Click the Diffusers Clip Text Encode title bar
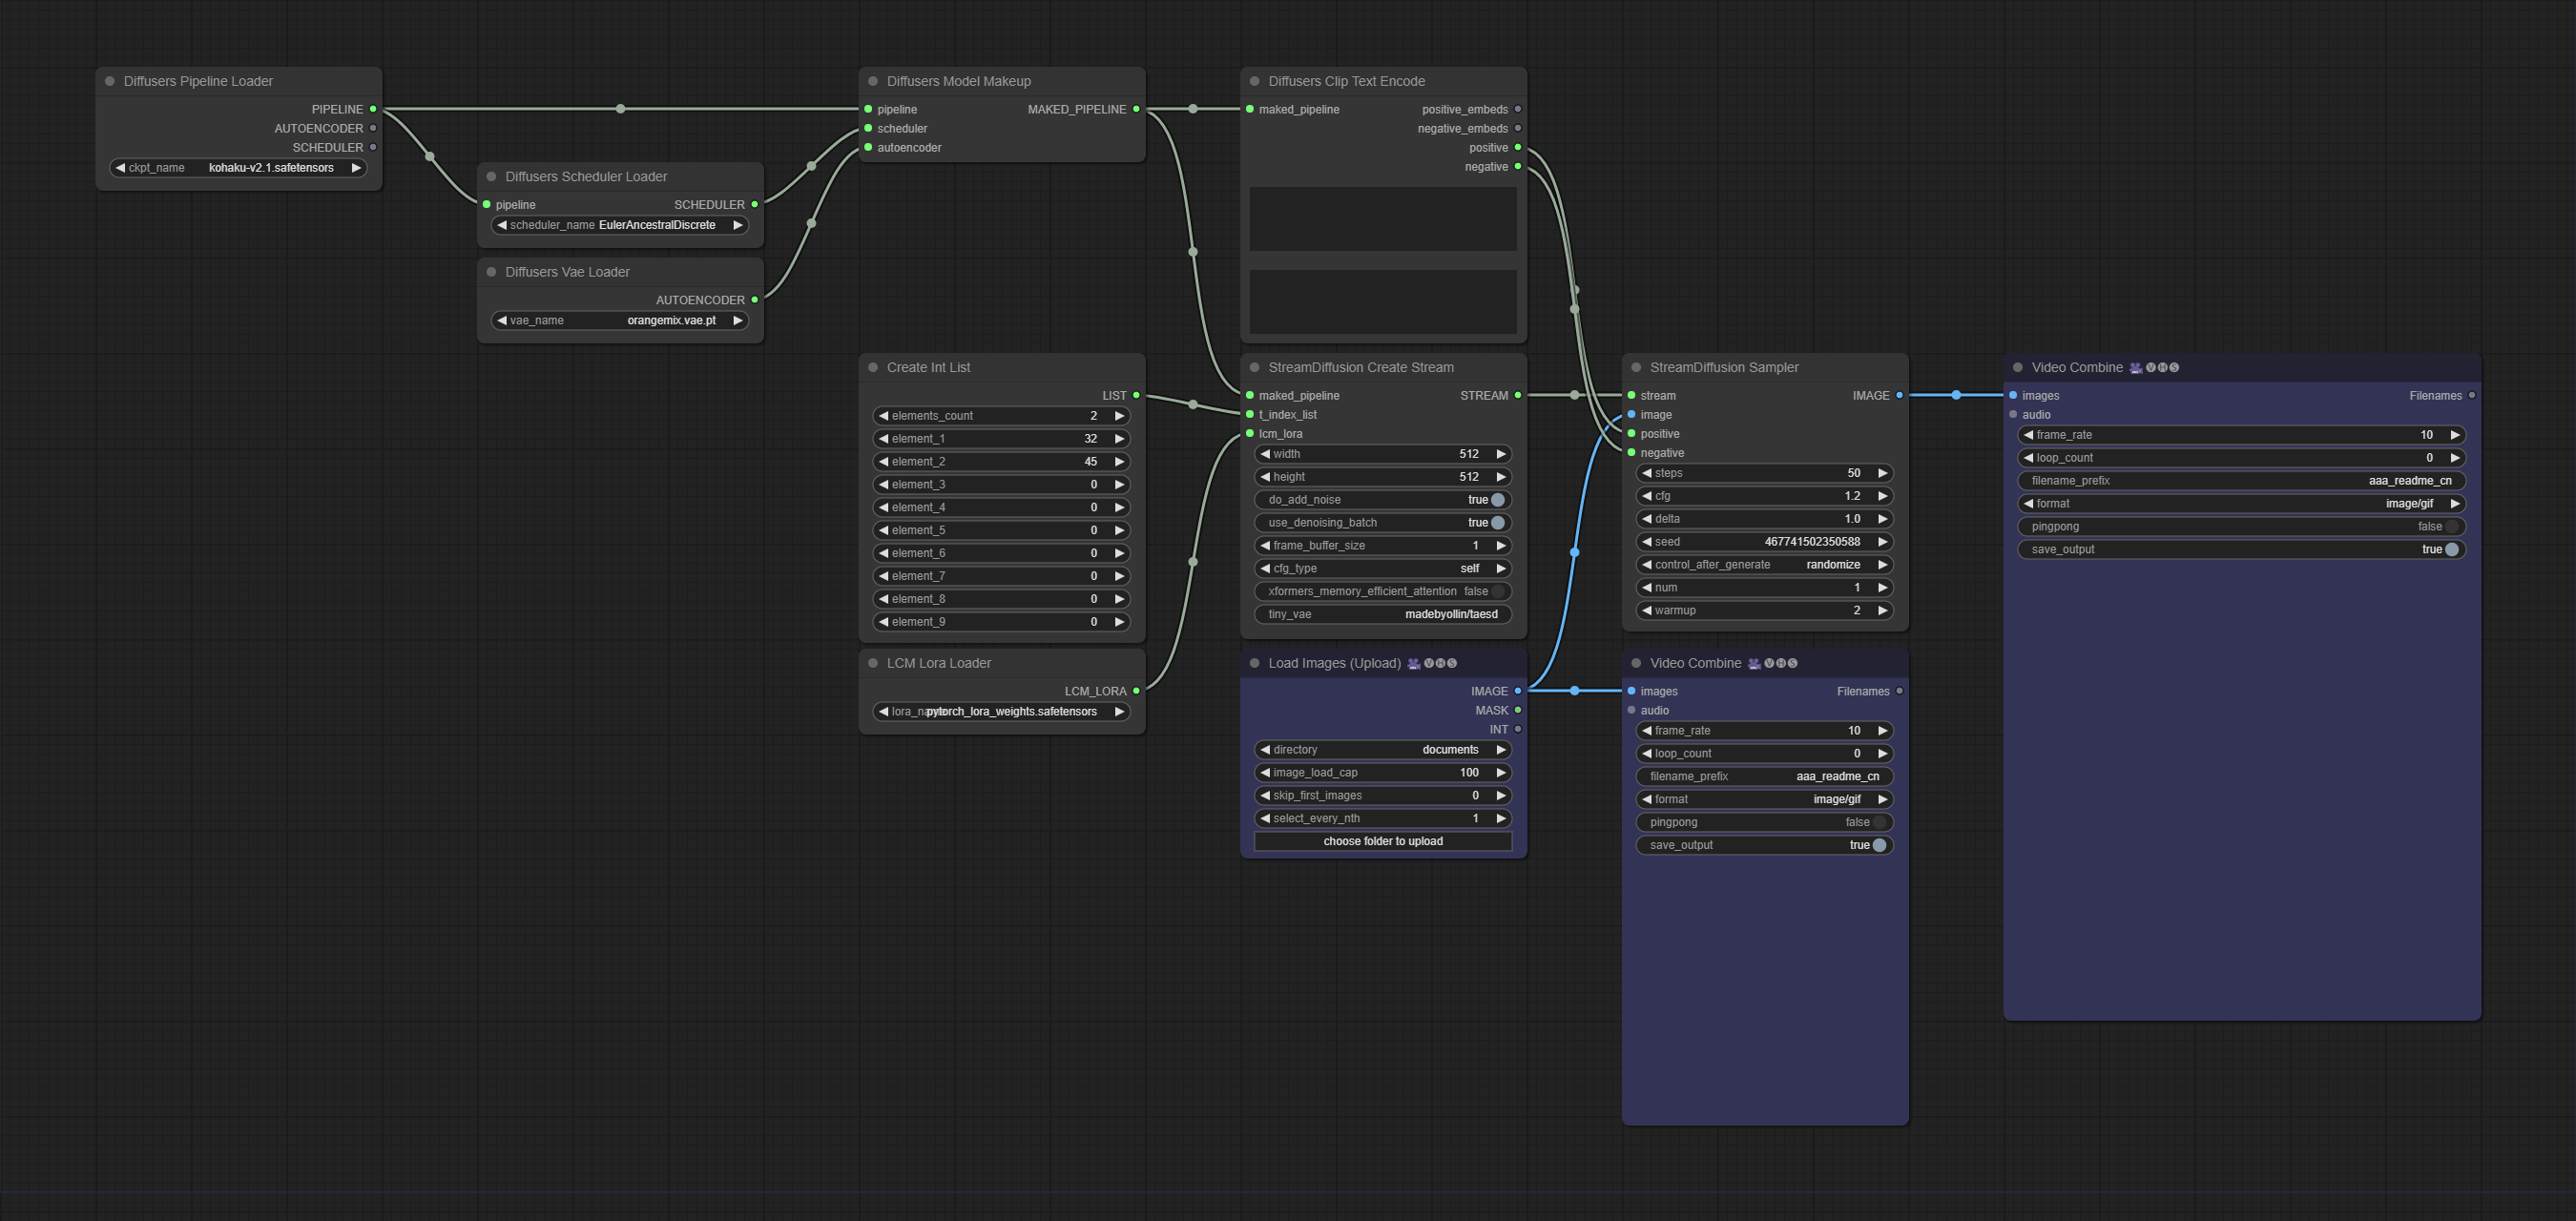 click(x=1346, y=81)
